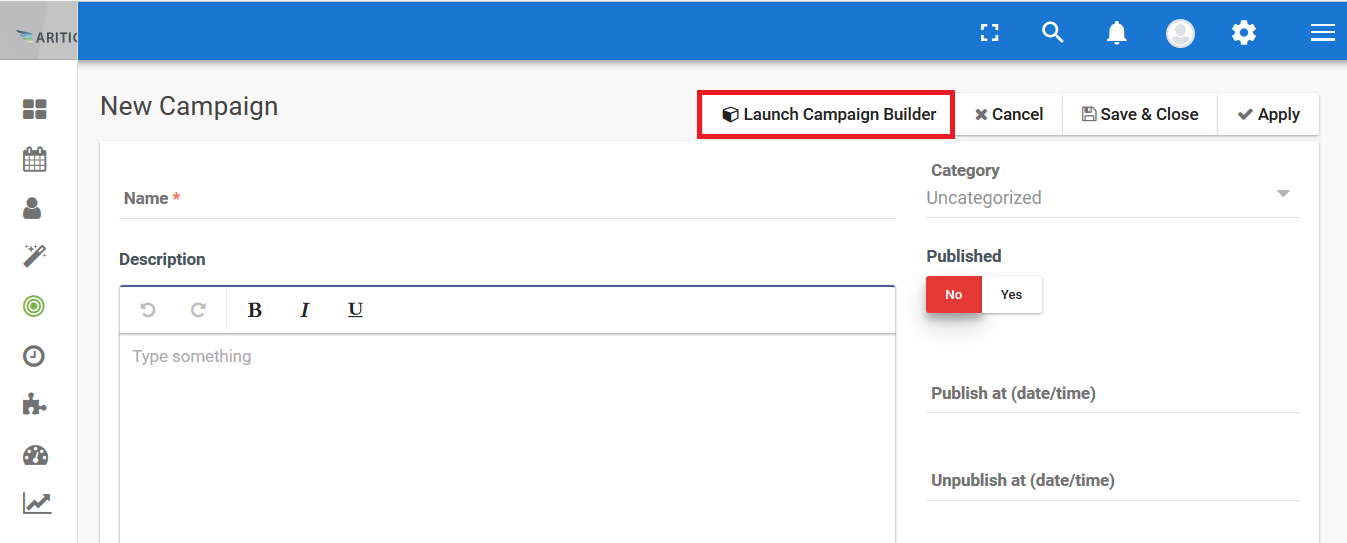Open the gauge icon in sidebar
This screenshot has width=1347, height=543.
click(x=35, y=455)
